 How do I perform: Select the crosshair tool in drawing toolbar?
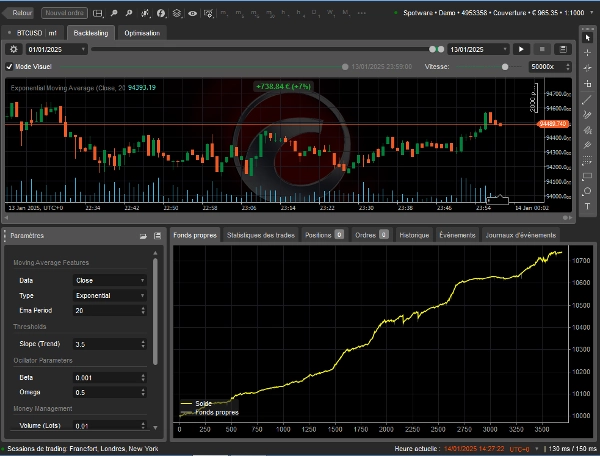click(x=587, y=53)
